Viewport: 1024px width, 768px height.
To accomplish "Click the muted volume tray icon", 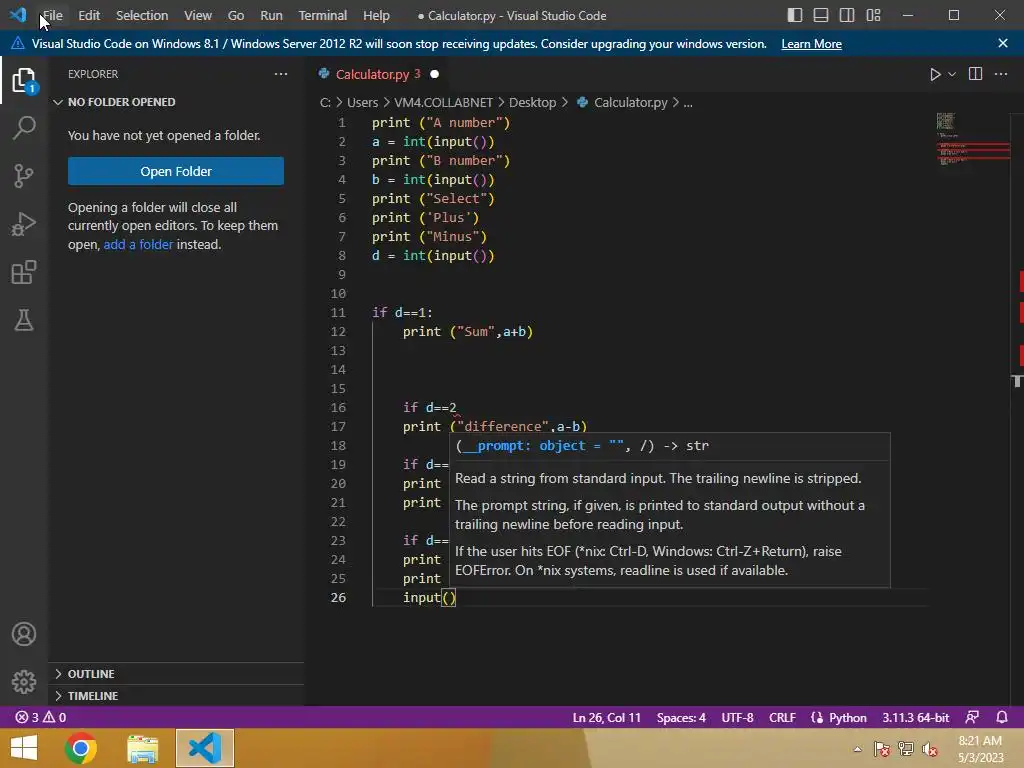I will 930,749.
